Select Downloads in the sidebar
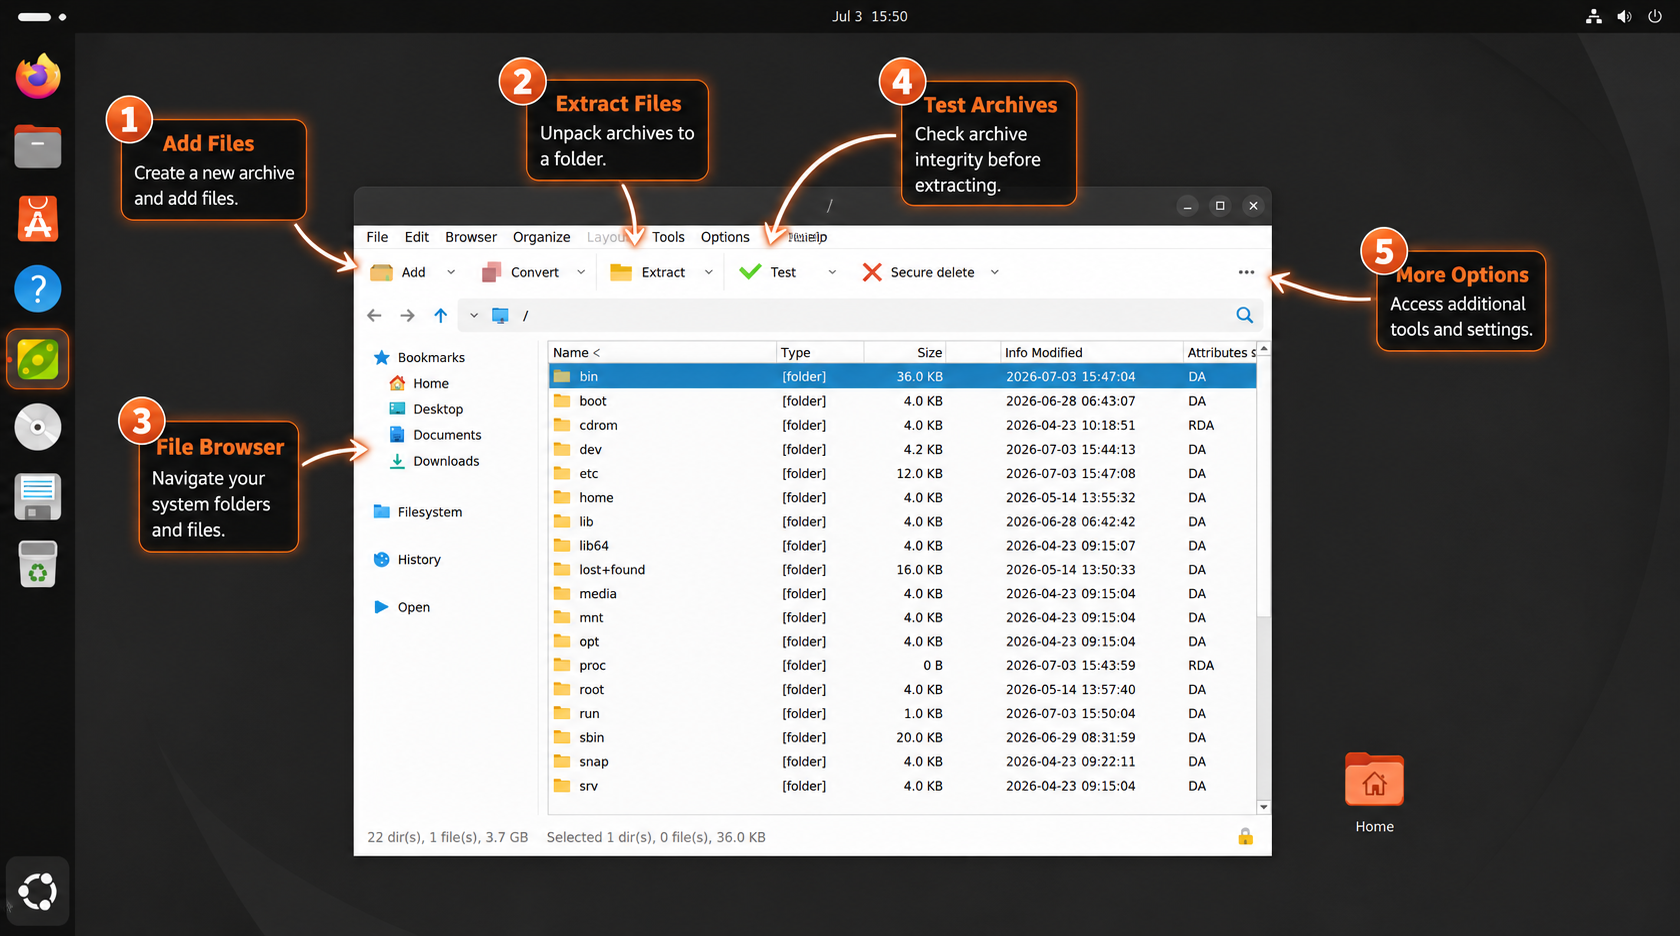Screen dimensions: 1680x936 434,461
